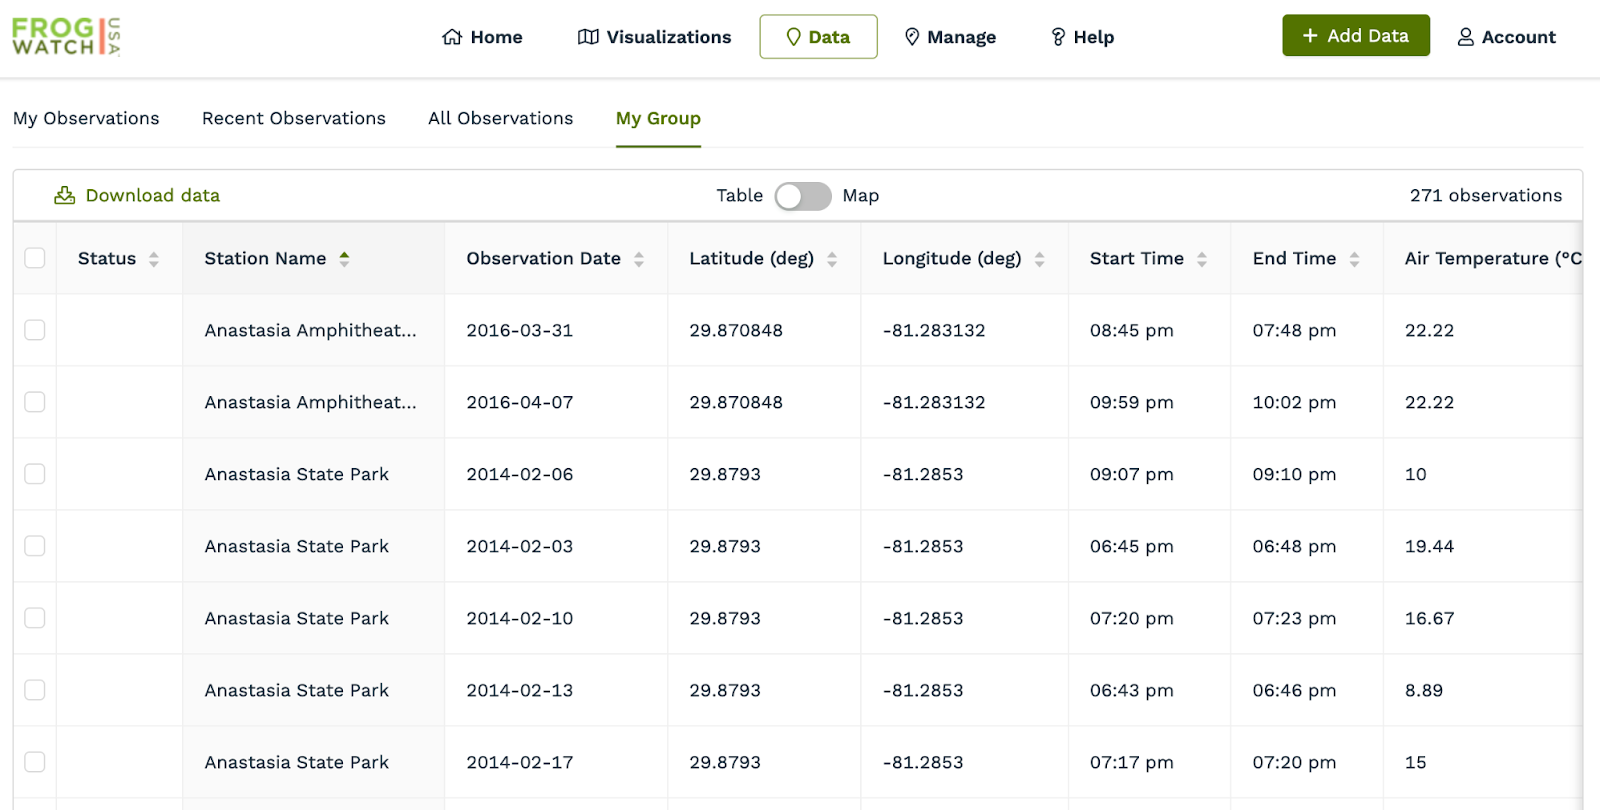1600x810 pixels.
Task: Sort by Station Name arrow icon
Action: click(x=344, y=259)
